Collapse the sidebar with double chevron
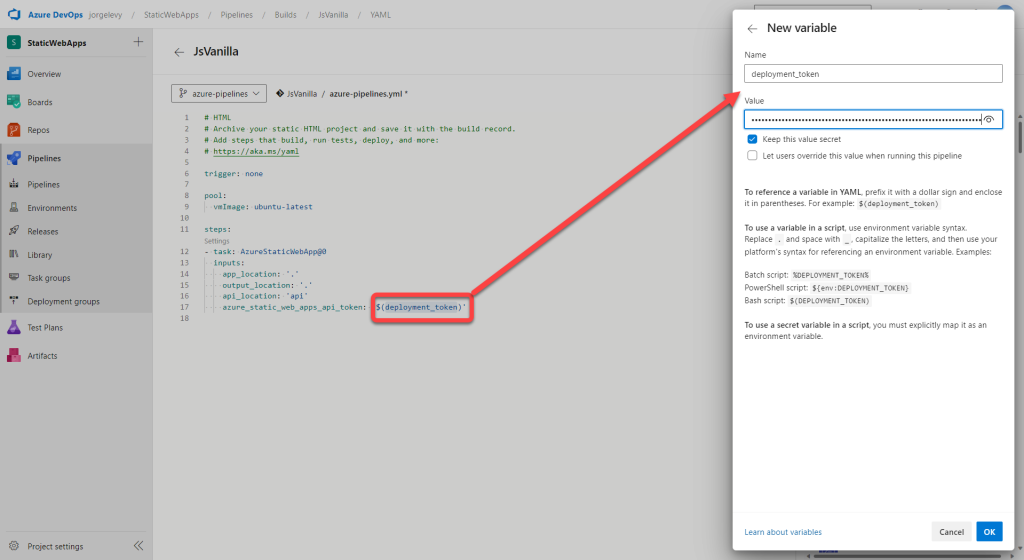 (138, 546)
